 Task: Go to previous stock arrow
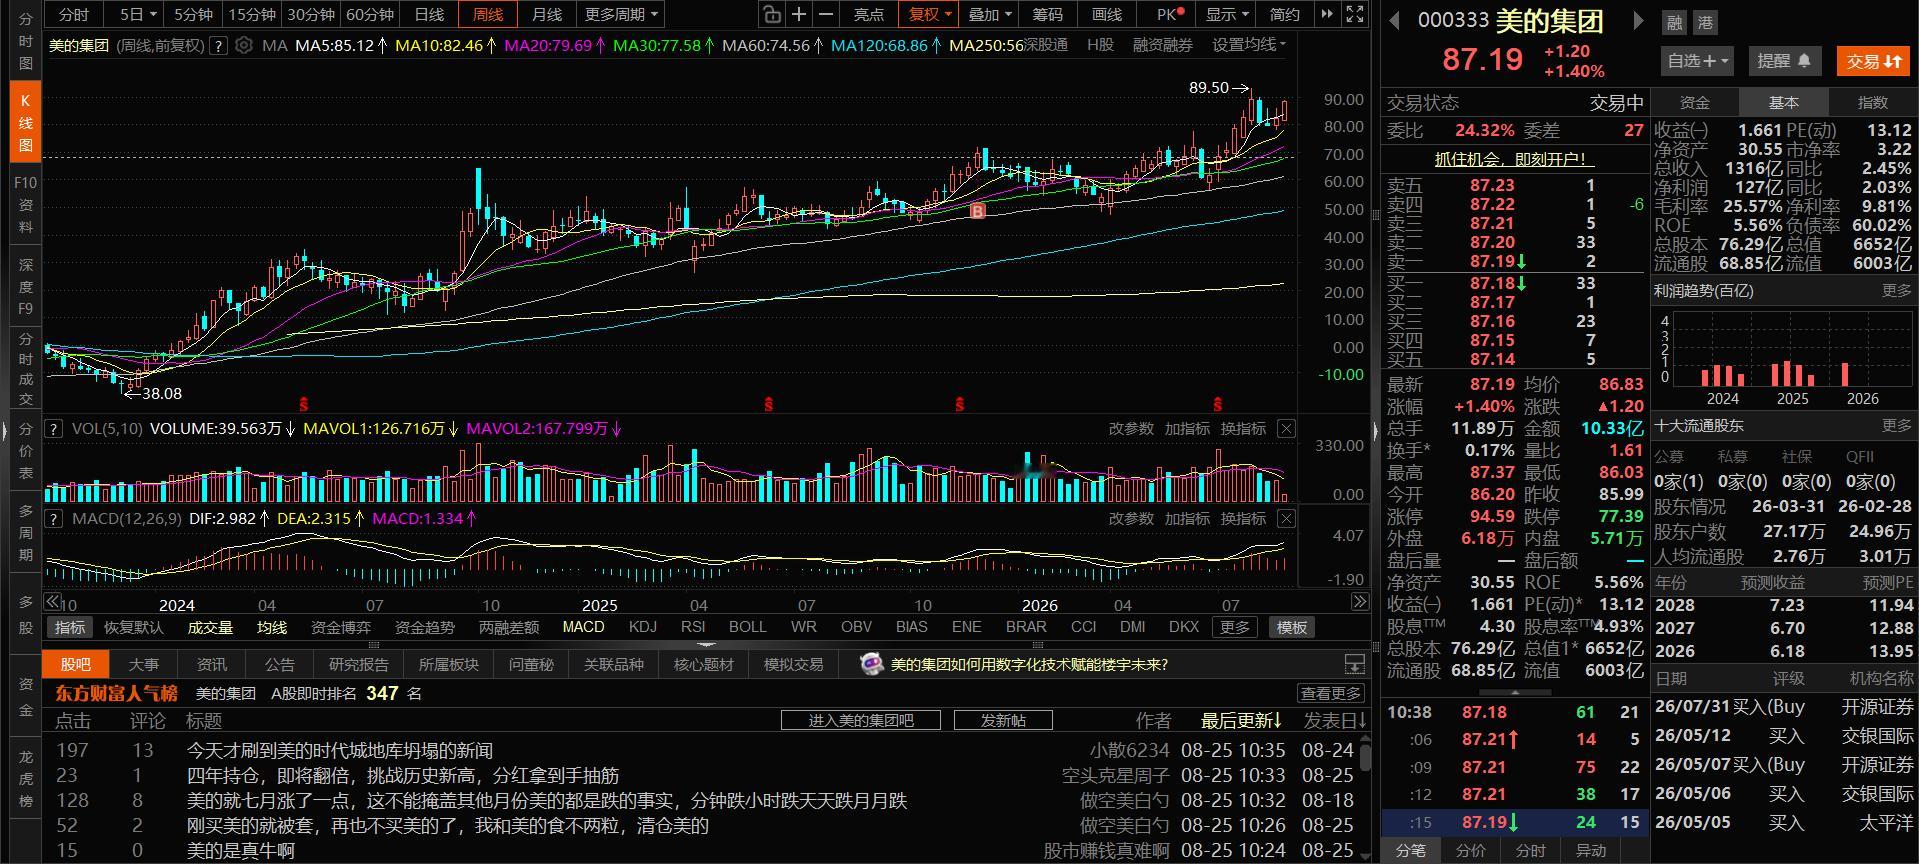[x=1395, y=21]
